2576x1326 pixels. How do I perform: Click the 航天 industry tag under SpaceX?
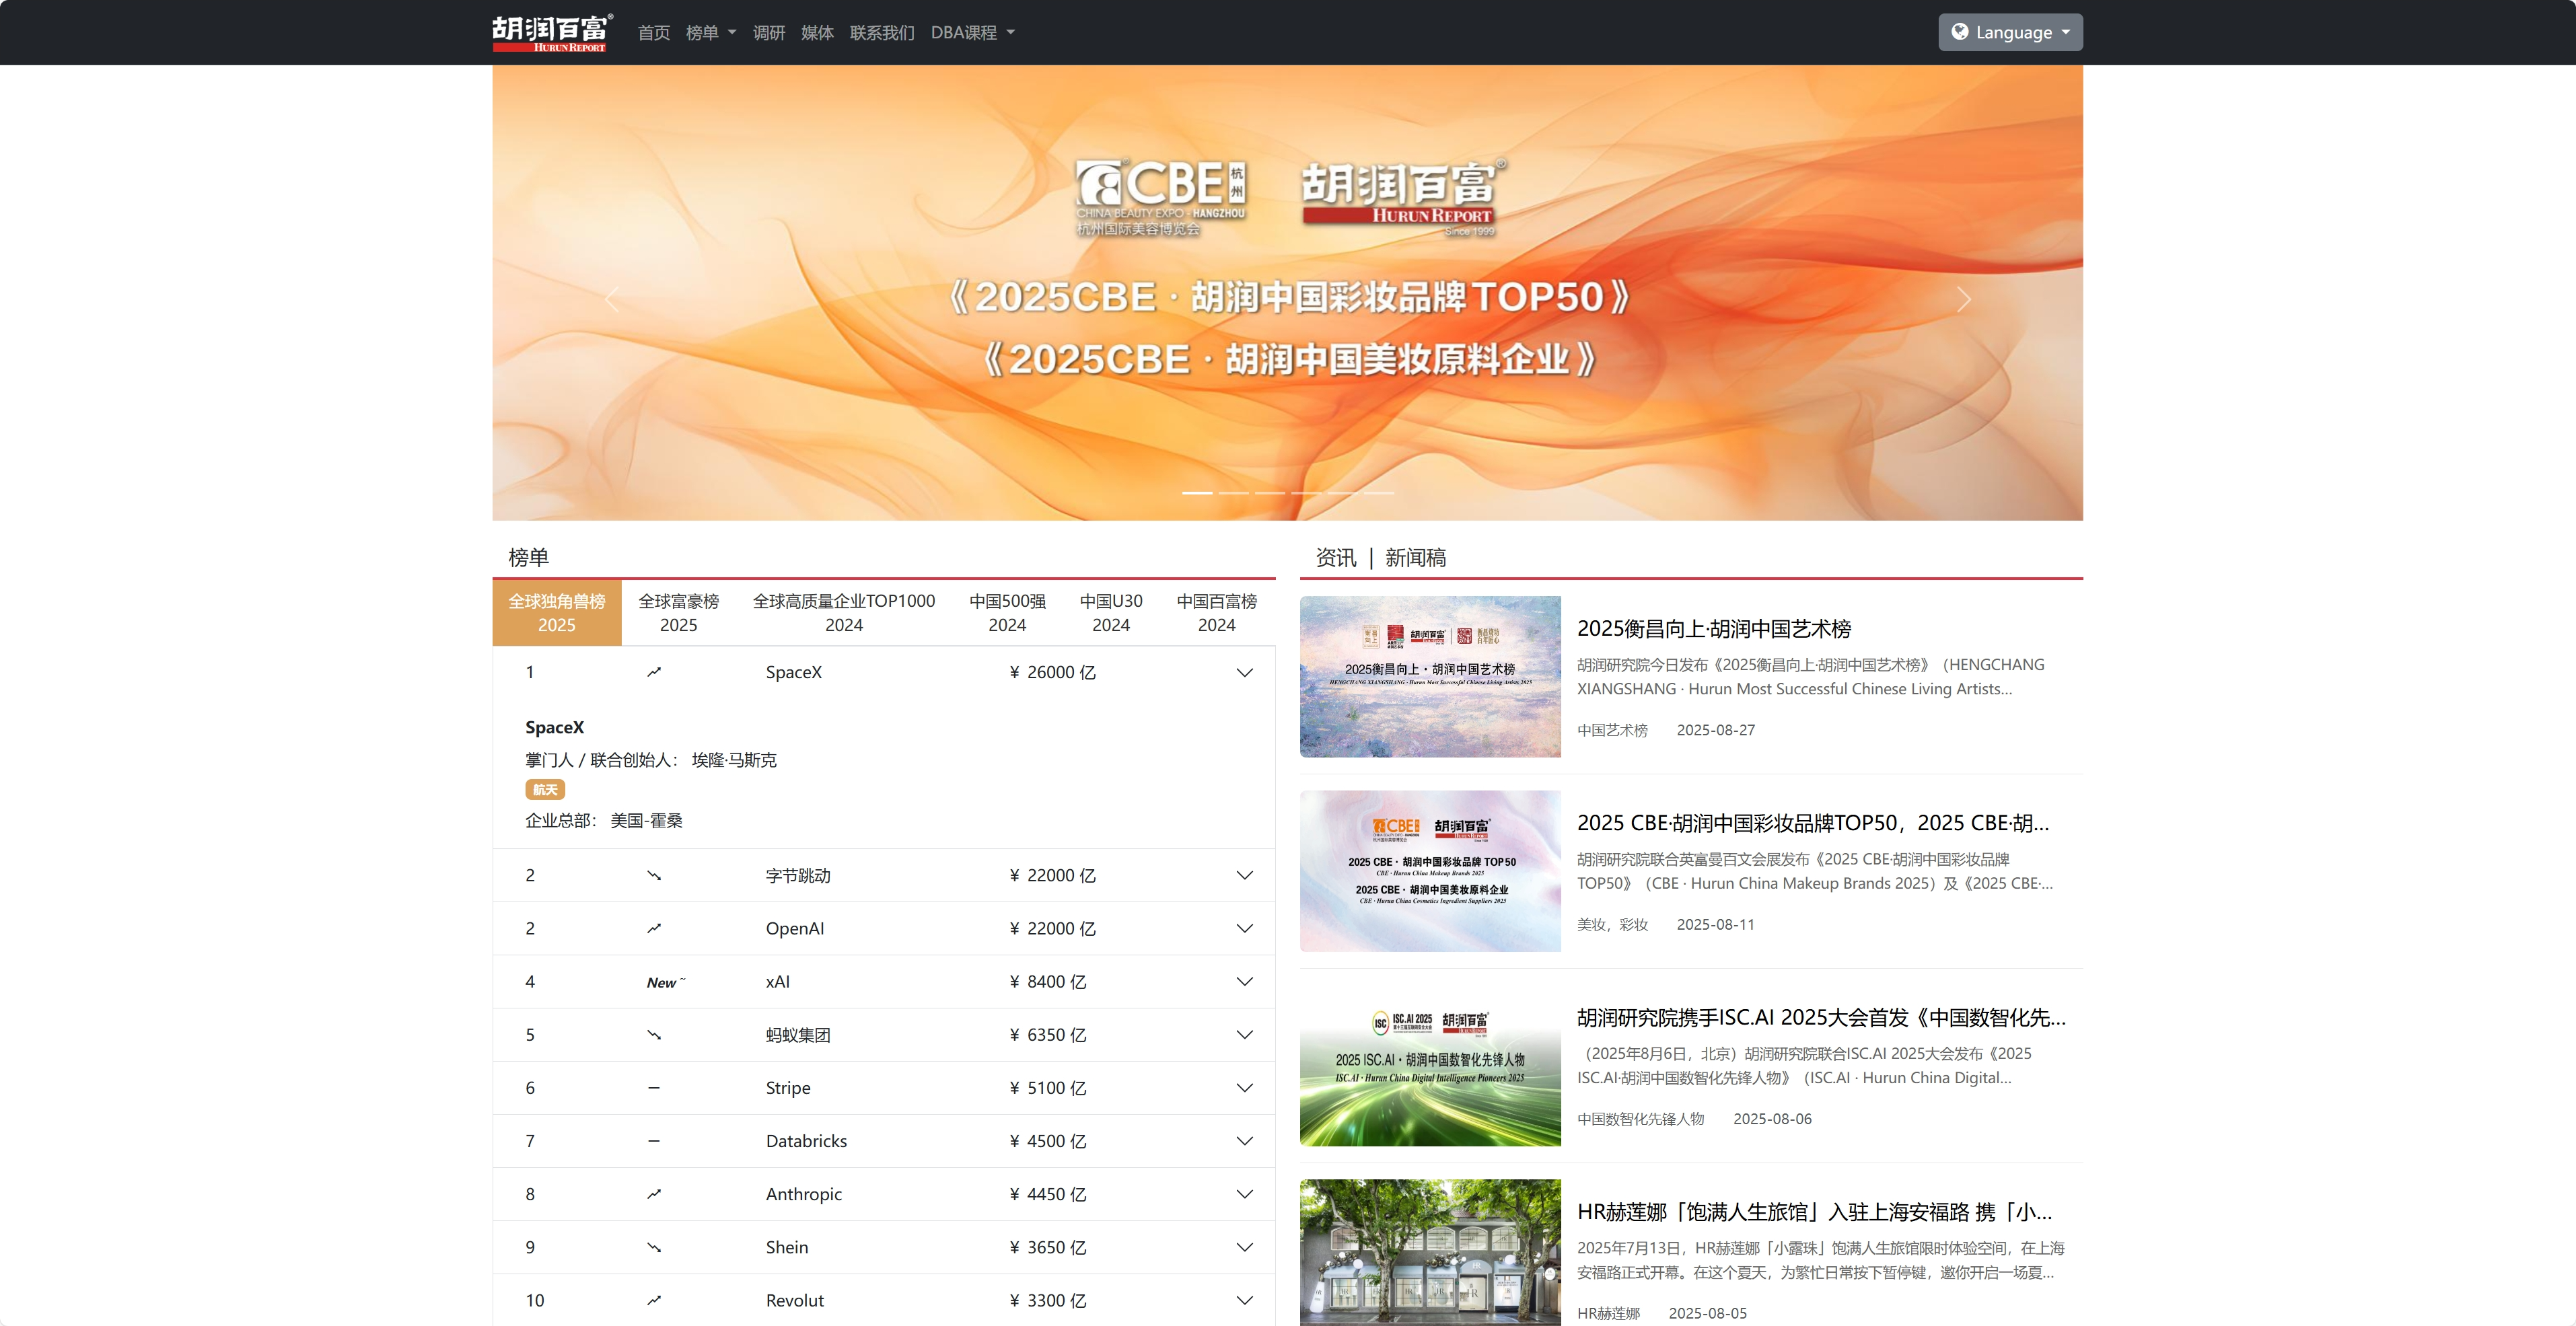(545, 790)
